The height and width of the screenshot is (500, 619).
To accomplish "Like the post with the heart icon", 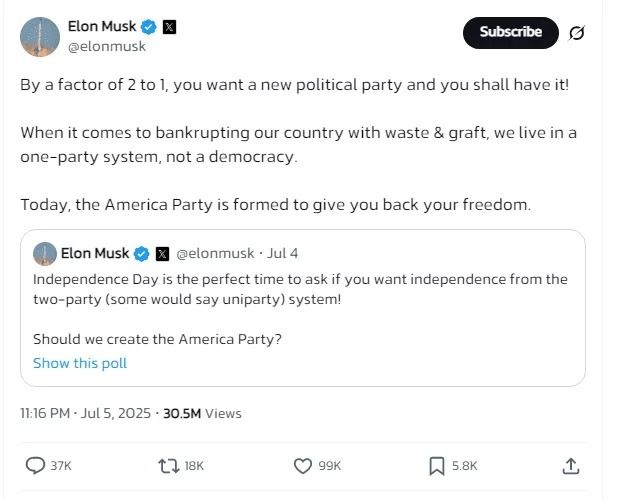I will coord(303,465).
